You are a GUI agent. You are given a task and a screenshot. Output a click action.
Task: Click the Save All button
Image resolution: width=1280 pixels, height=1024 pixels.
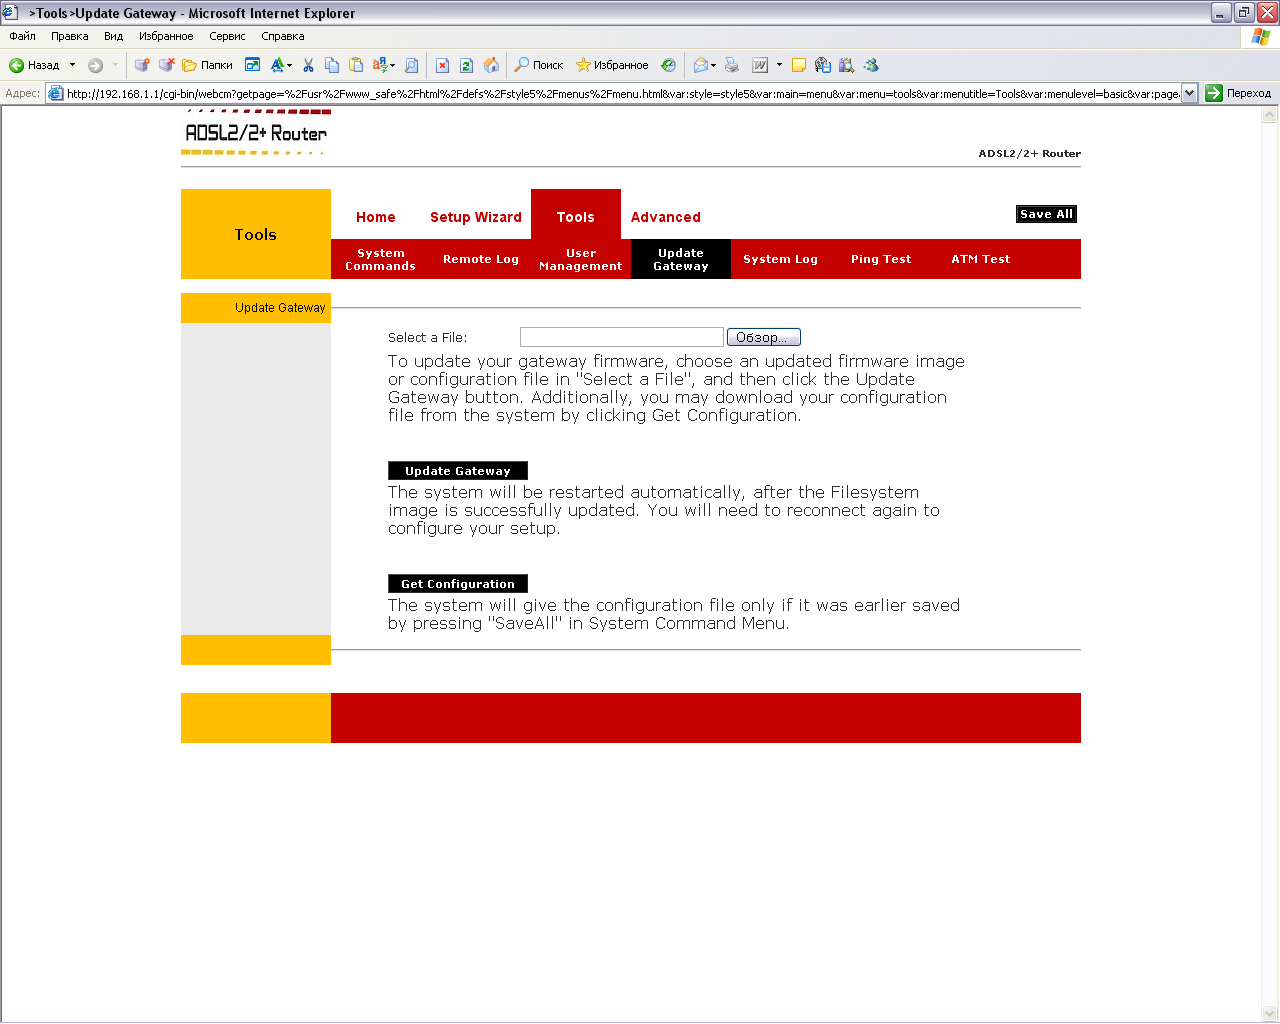click(x=1046, y=214)
